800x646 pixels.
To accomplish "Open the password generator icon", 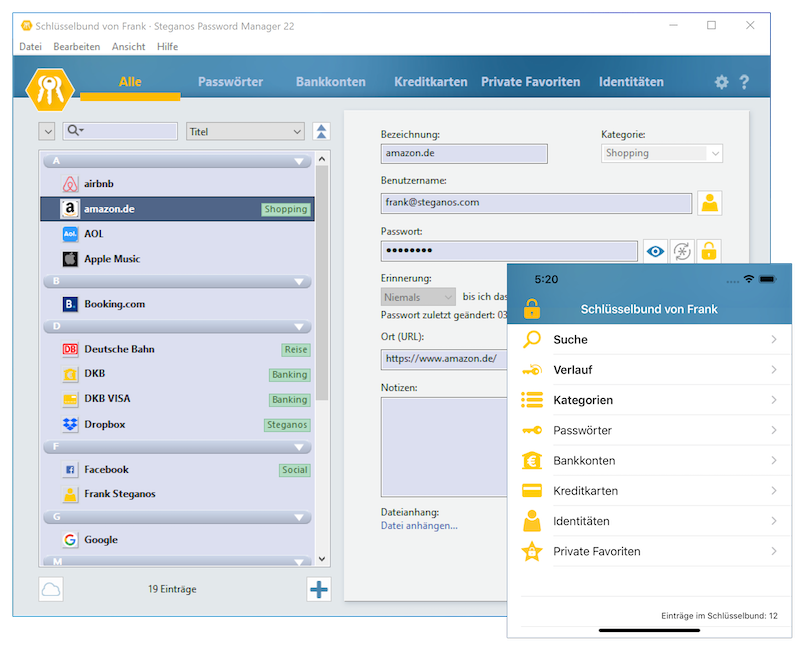I will (681, 251).
